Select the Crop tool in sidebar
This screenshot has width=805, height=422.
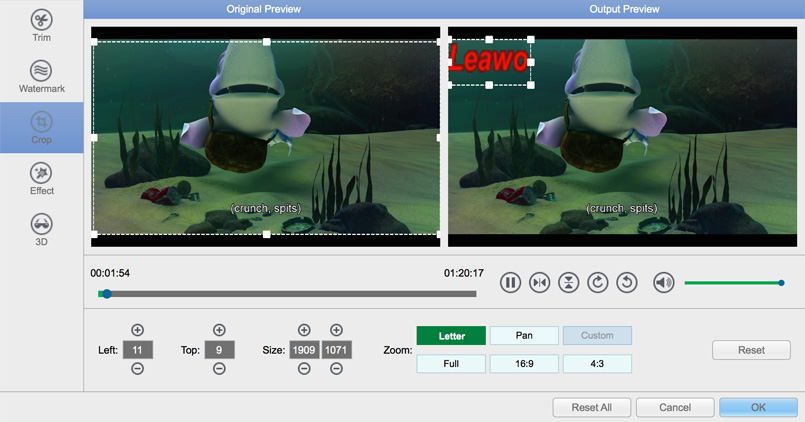coord(42,127)
